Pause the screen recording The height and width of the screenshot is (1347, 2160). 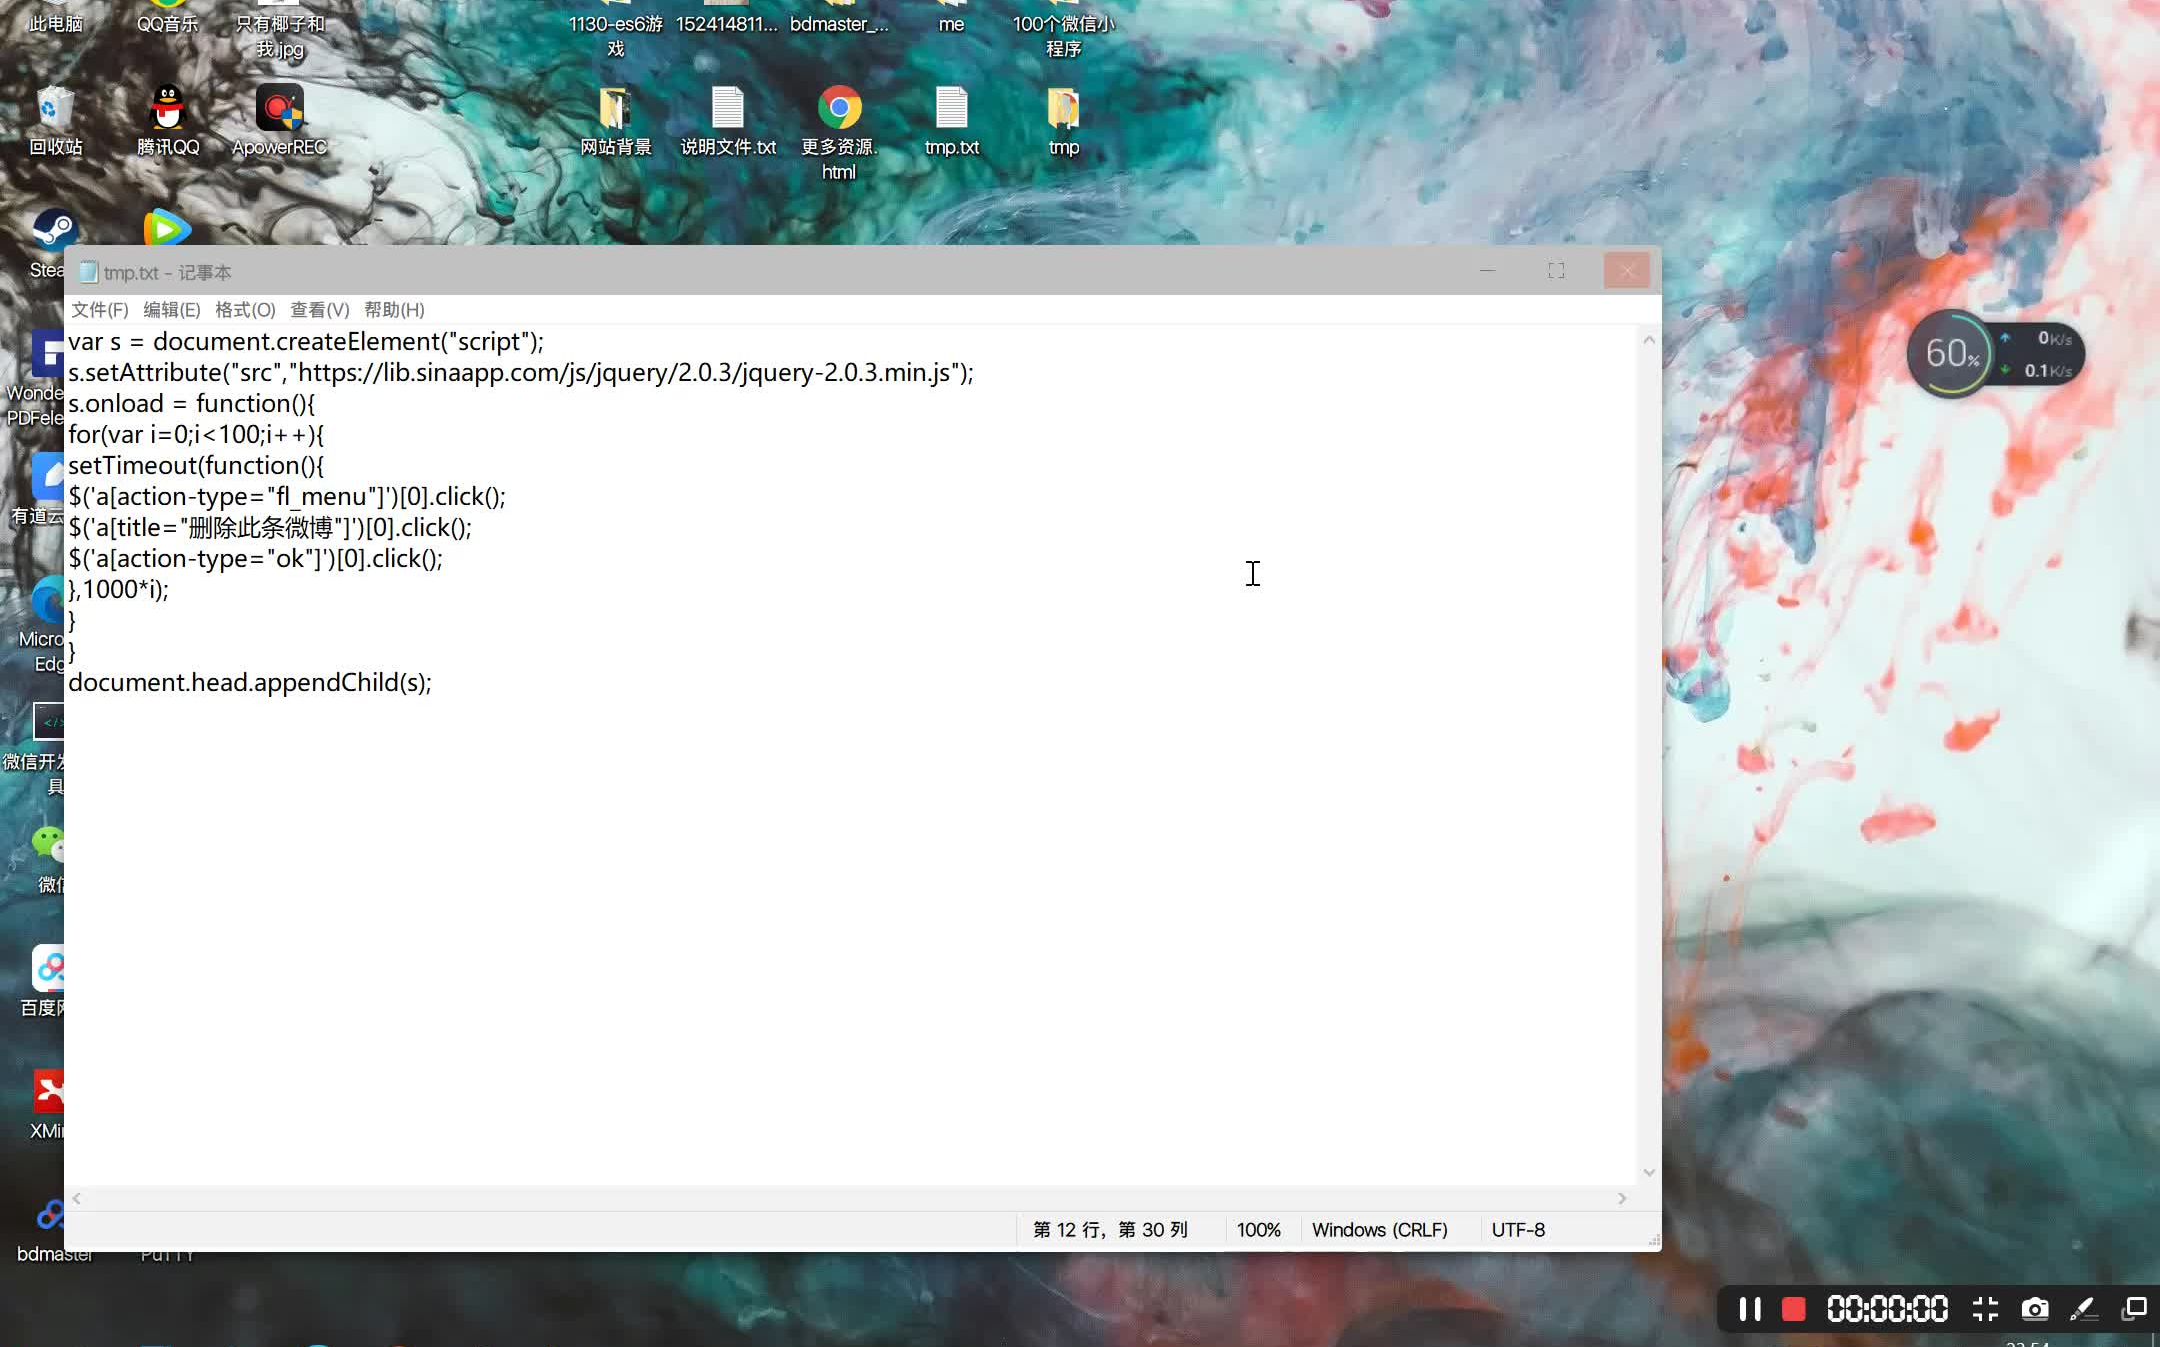click(1750, 1309)
